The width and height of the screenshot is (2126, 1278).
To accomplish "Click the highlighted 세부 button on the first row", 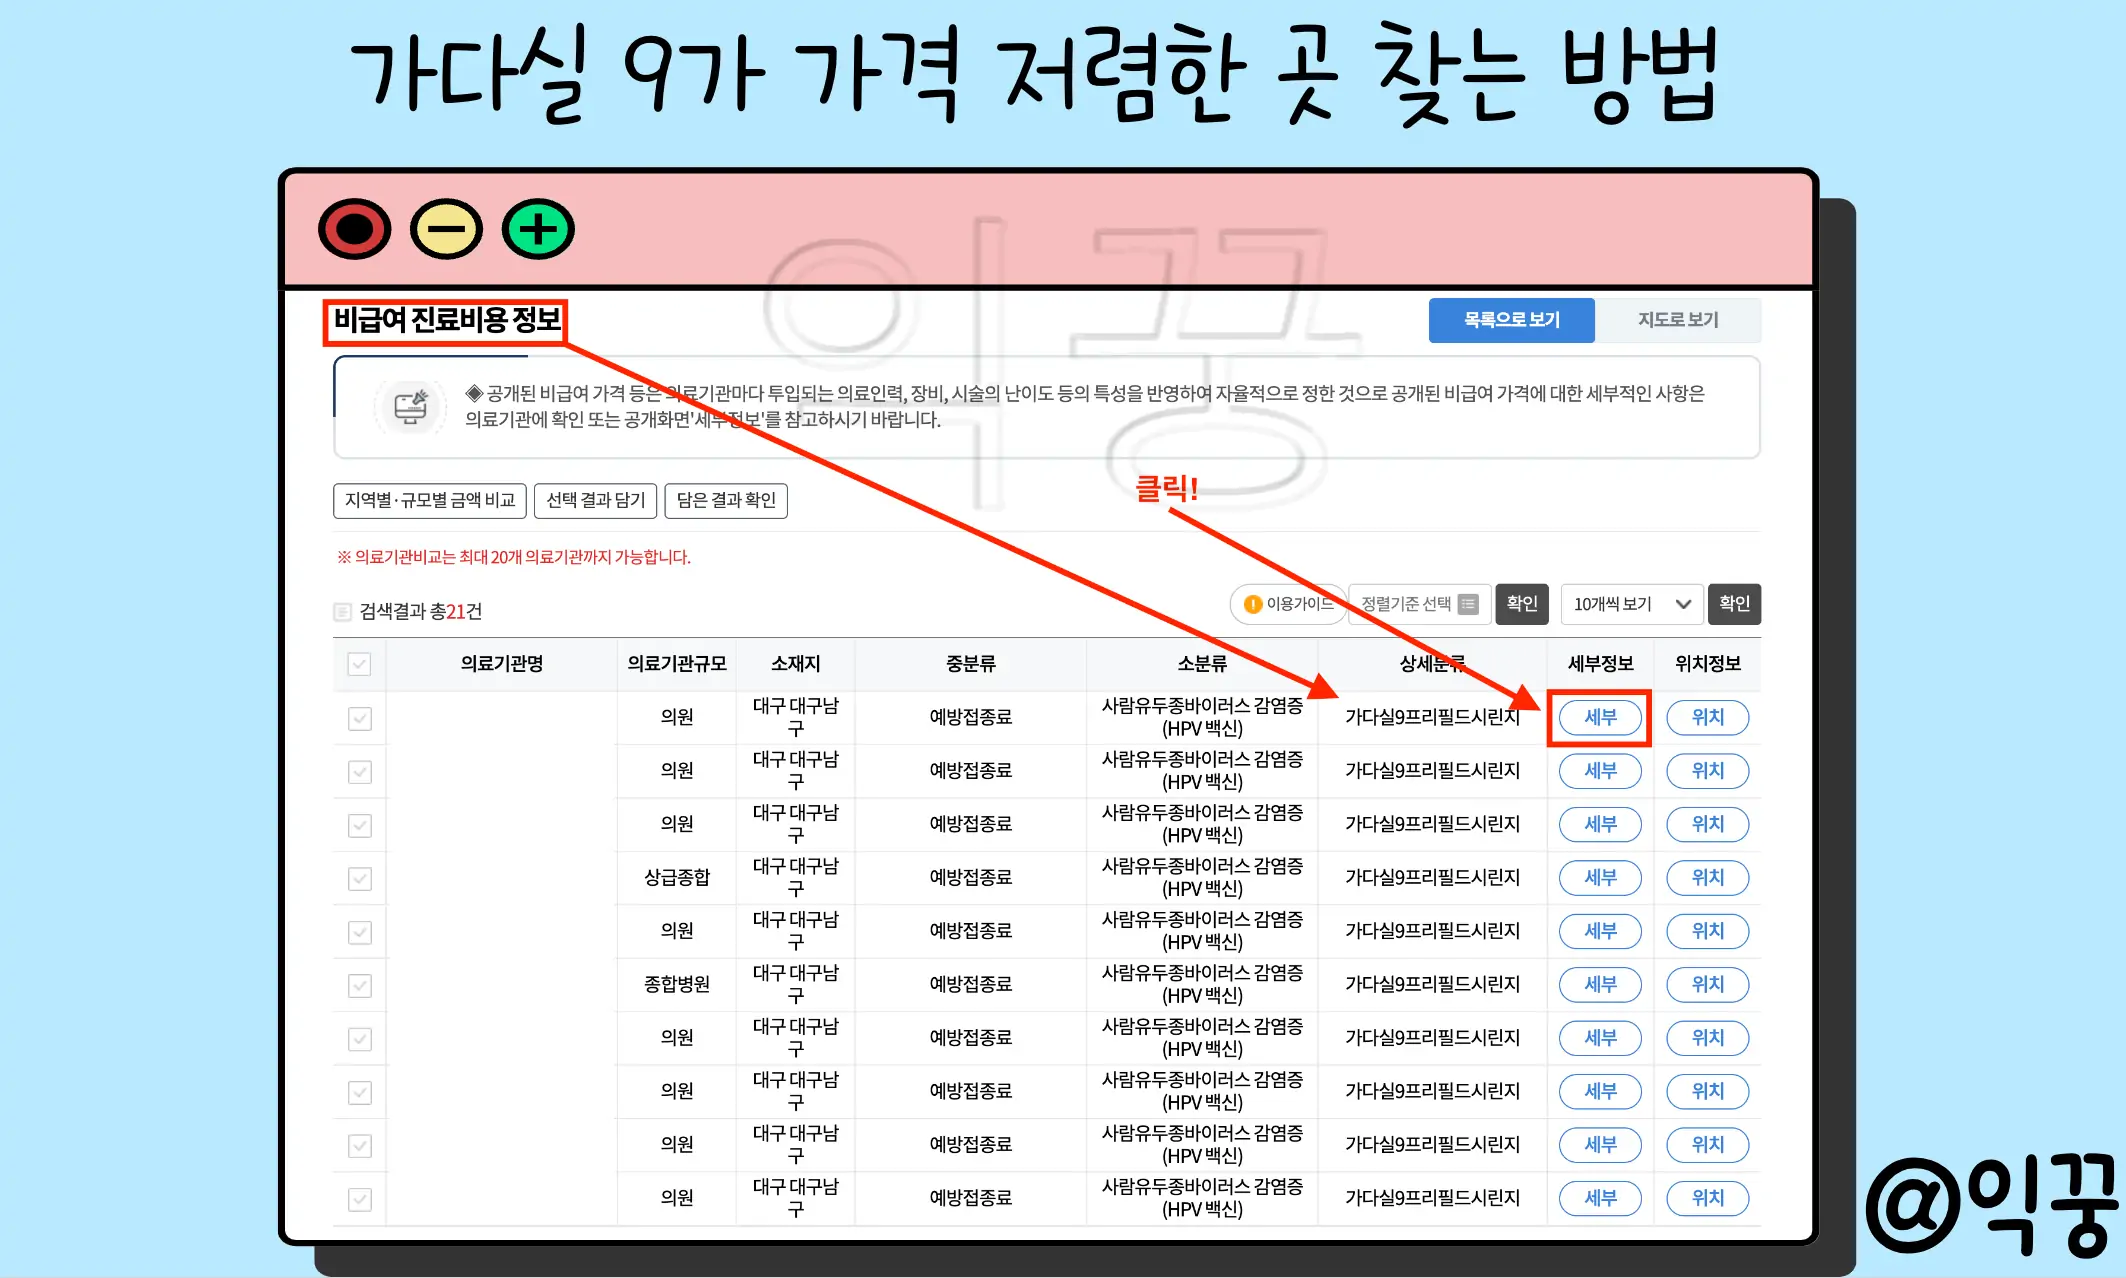I will 1599,717.
